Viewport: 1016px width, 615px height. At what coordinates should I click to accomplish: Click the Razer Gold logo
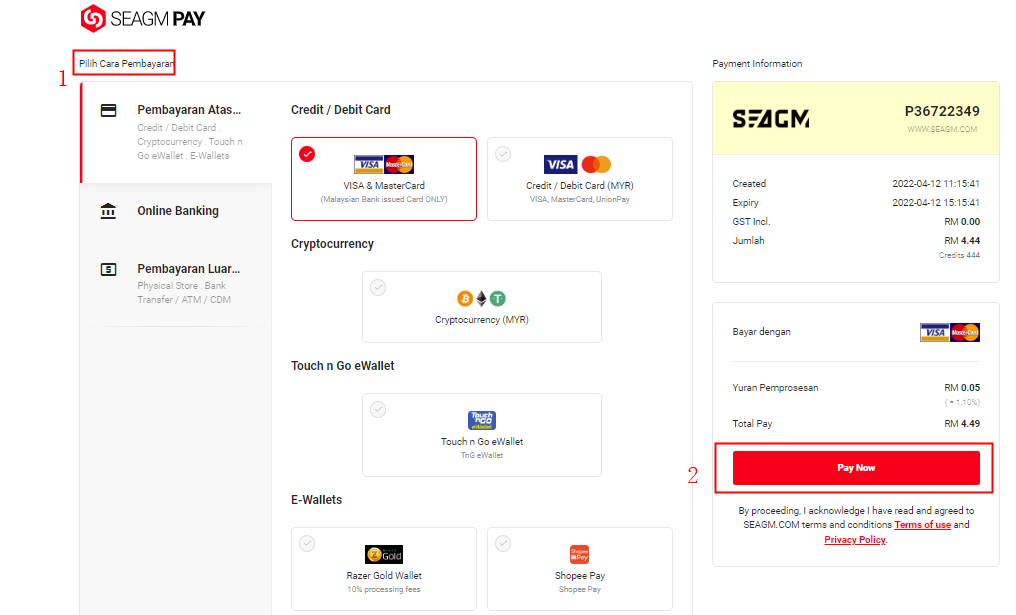tap(384, 555)
